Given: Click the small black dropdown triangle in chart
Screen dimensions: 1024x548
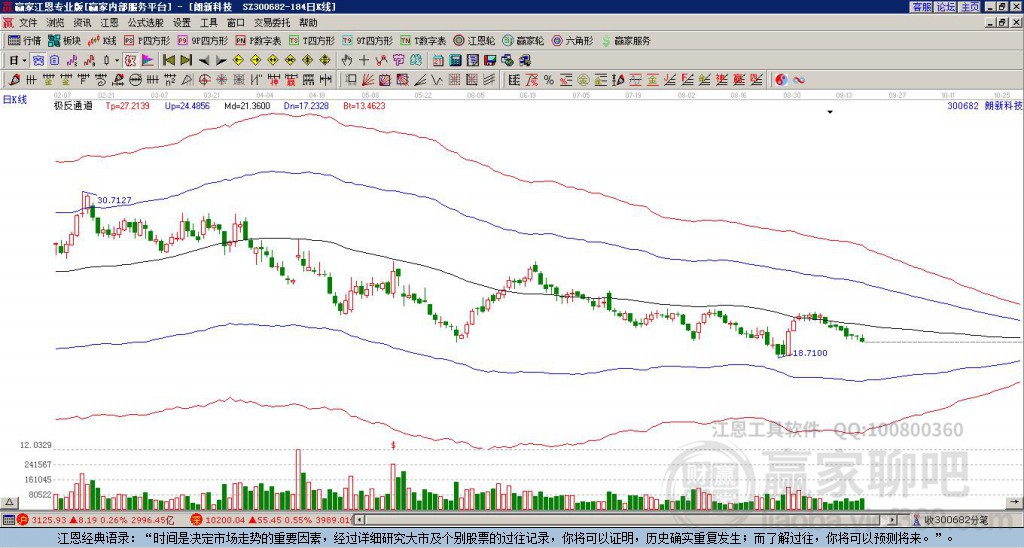Looking at the screenshot, I should [830, 112].
